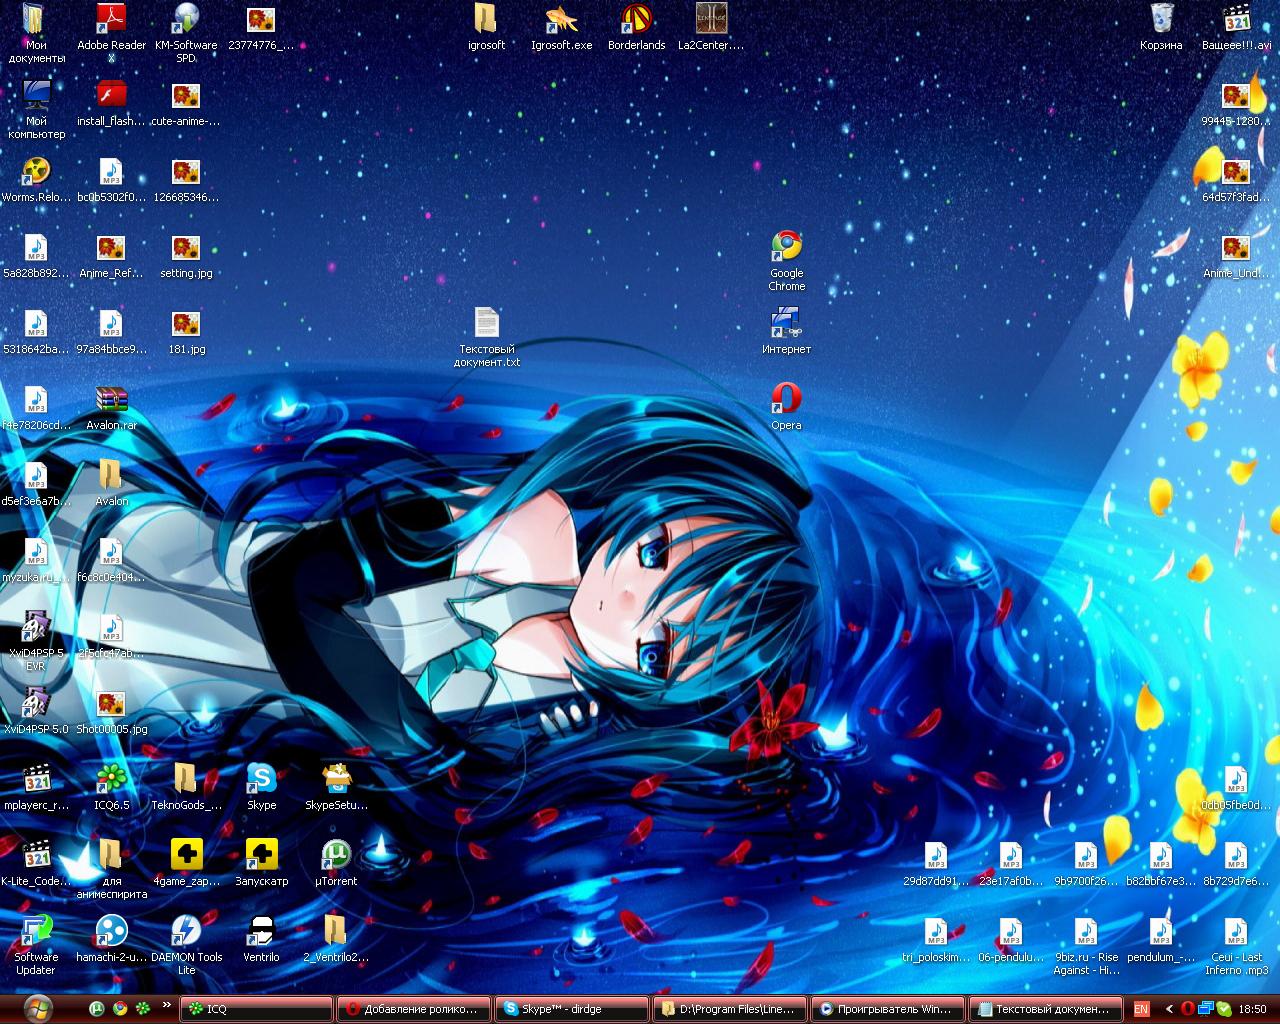
Task: Show hidden system tray icons arrow
Action: click(1168, 1009)
